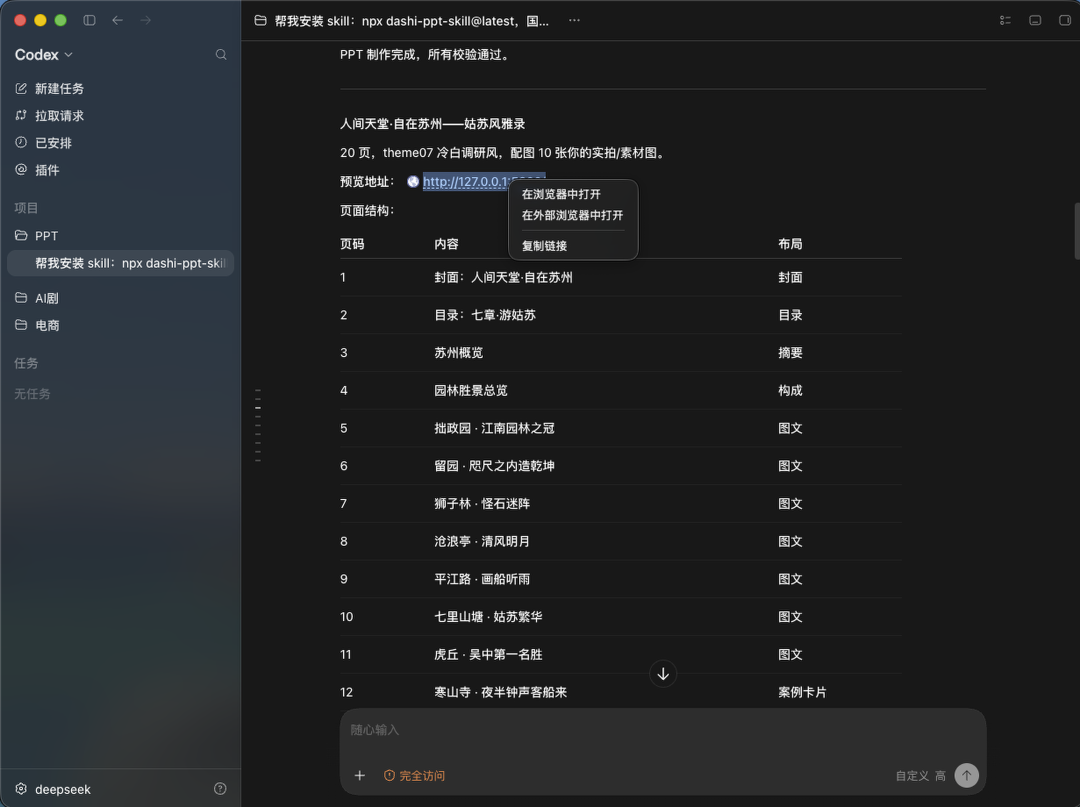Click the heading 人间天堂·自在苏州——姑苏风雅录
Screen dimensions: 1080x807
tap(433, 124)
